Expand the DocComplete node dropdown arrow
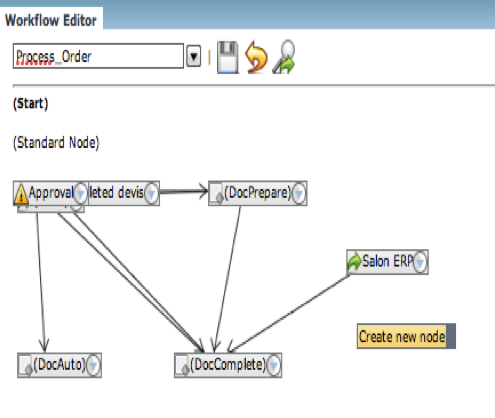This screenshot has width=495, height=418. (274, 365)
